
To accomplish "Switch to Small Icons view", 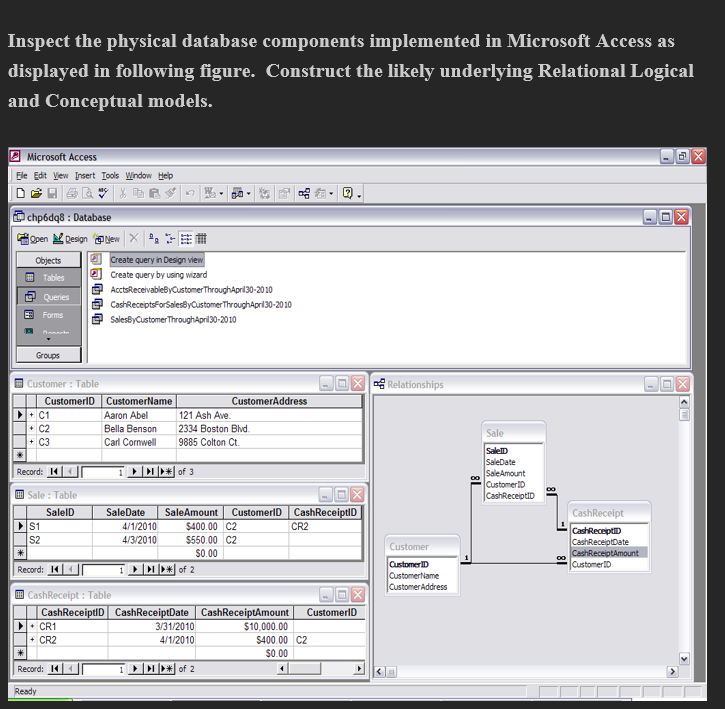I will tap(170, 239).
